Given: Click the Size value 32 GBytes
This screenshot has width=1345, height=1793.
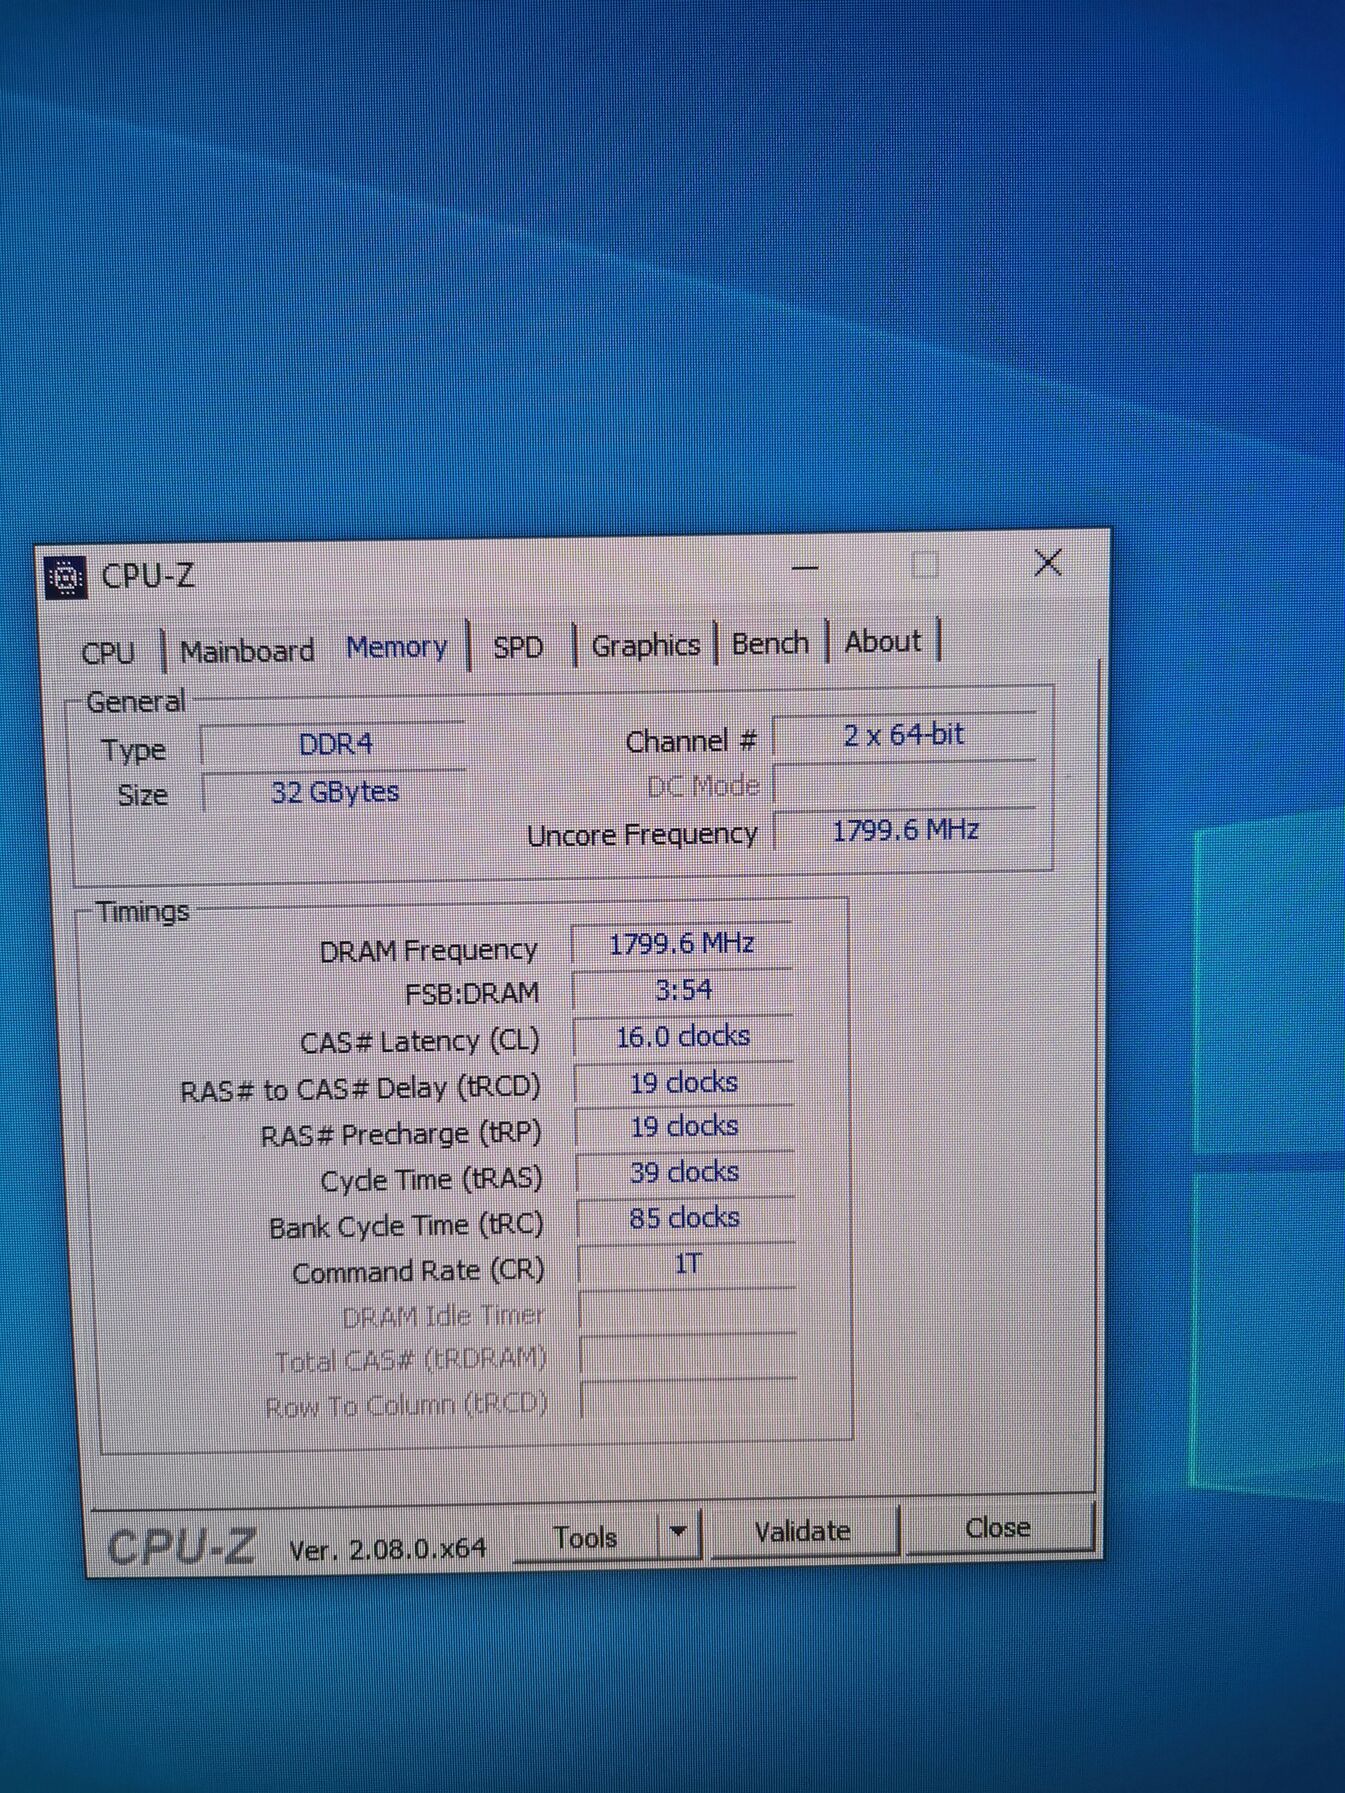Looking at the screenshot, I should click(x=334, y=792).
